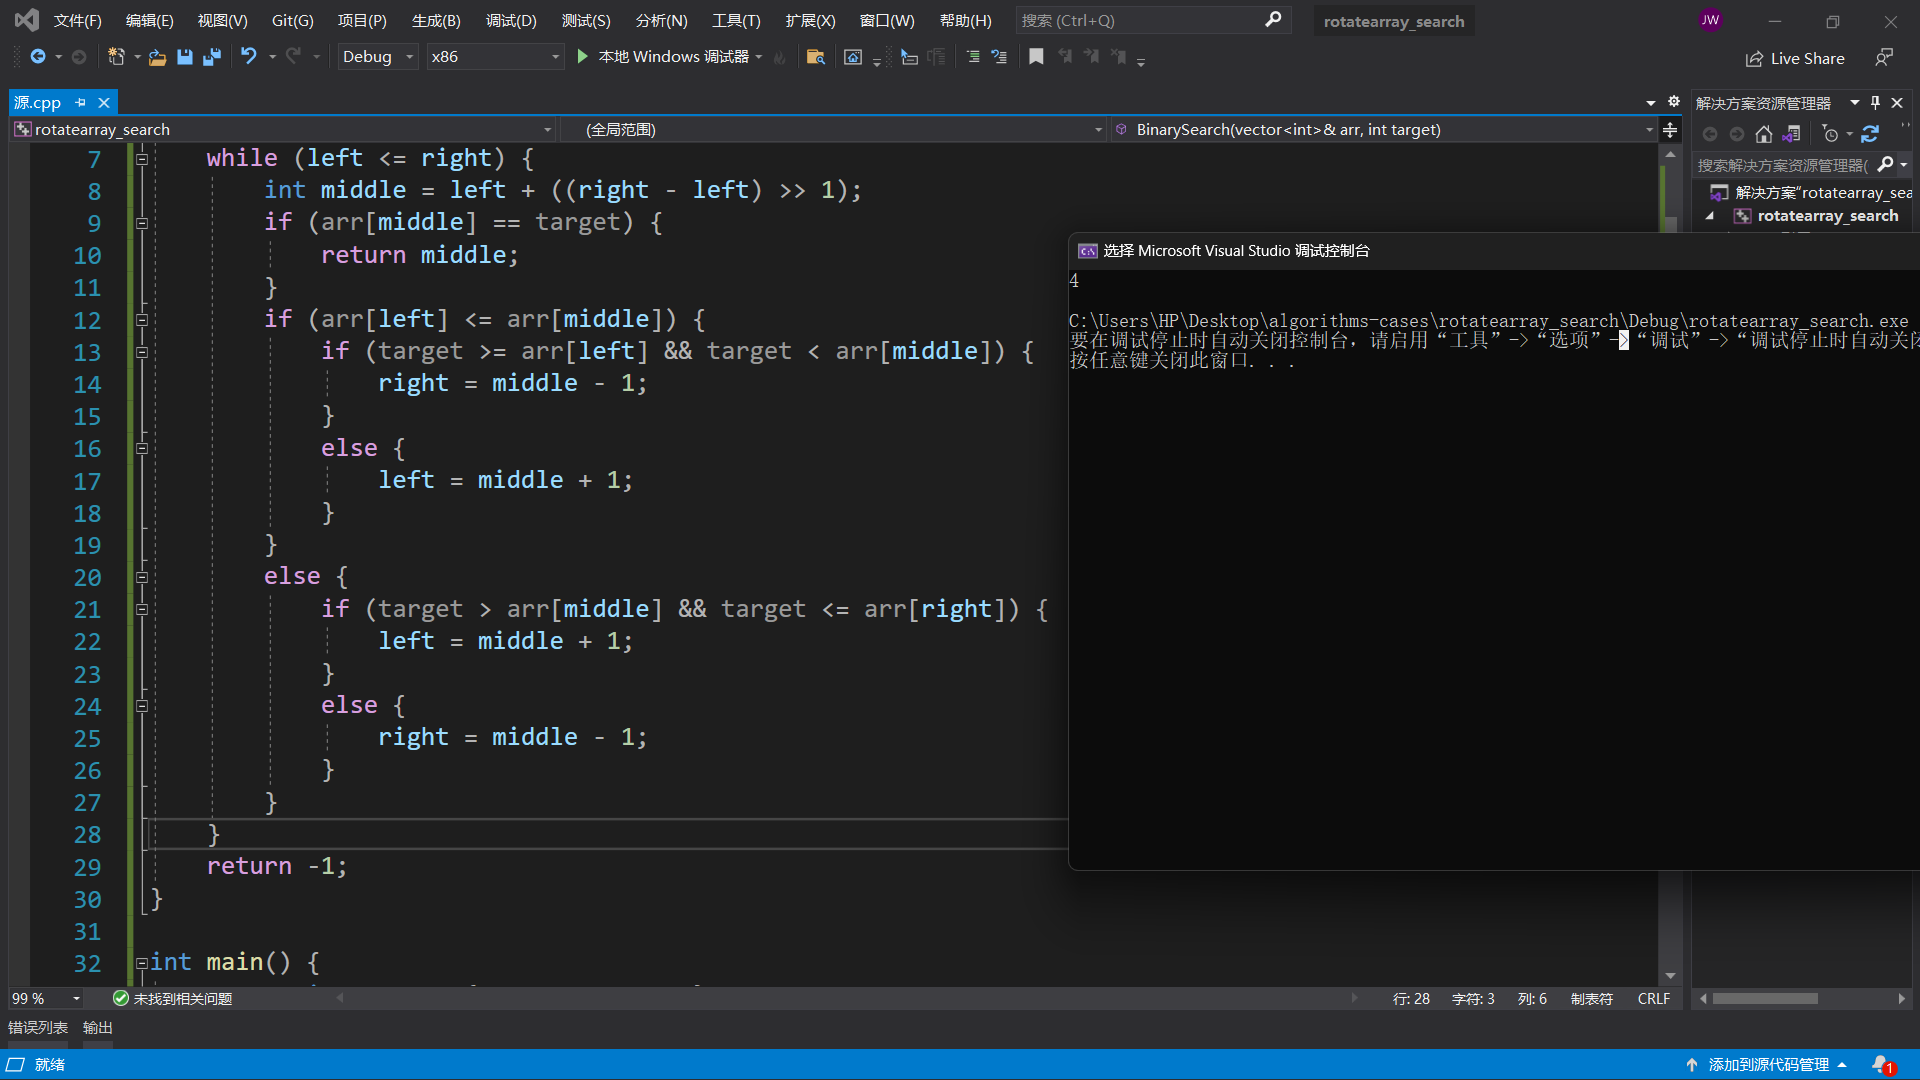The width and height of the screenshot is (1920, 1080).
Task: Open the Debug configuration dropdown
Action: point(377,57)
